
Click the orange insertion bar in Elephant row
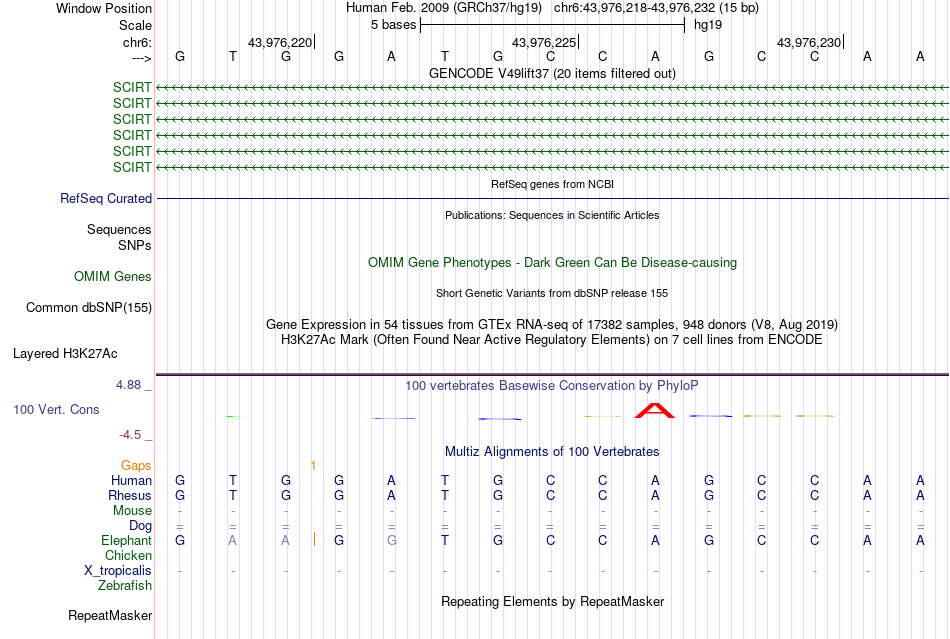click(x=314, y=539)
